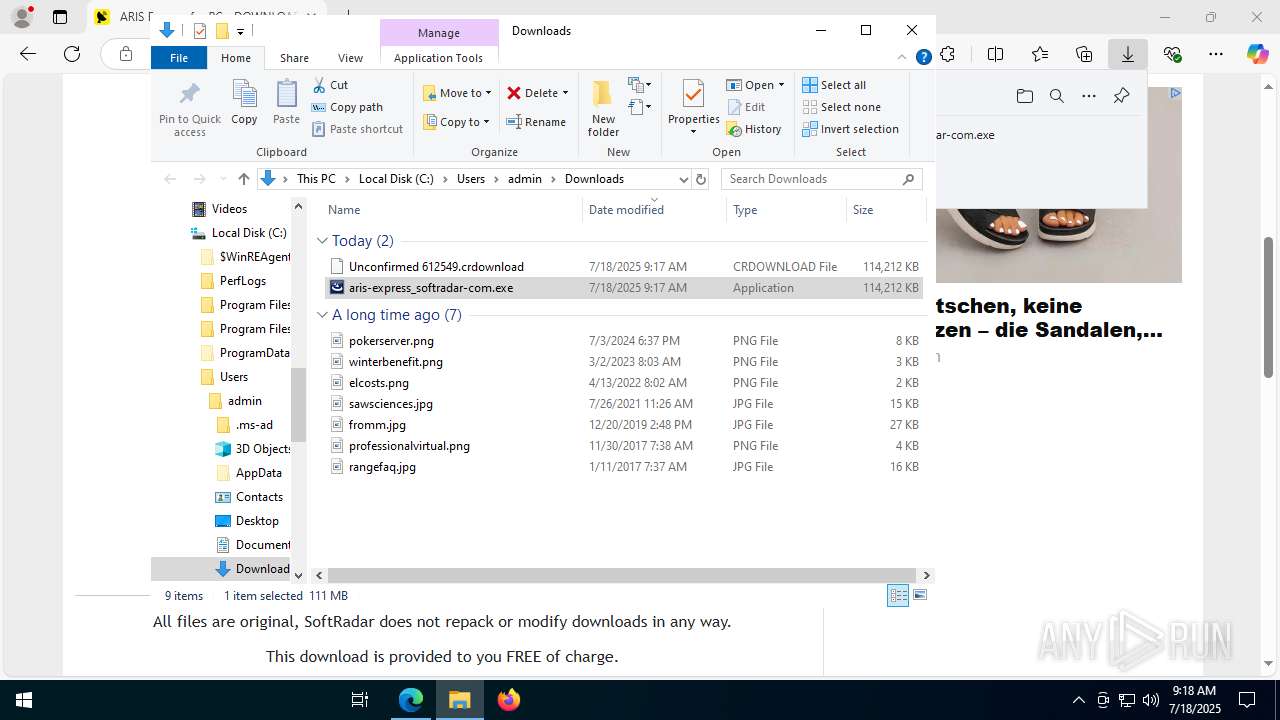This screenshot has height=720, width=1280.
Task: Pin the Edge downloads panel
Action: (1121, 96)
